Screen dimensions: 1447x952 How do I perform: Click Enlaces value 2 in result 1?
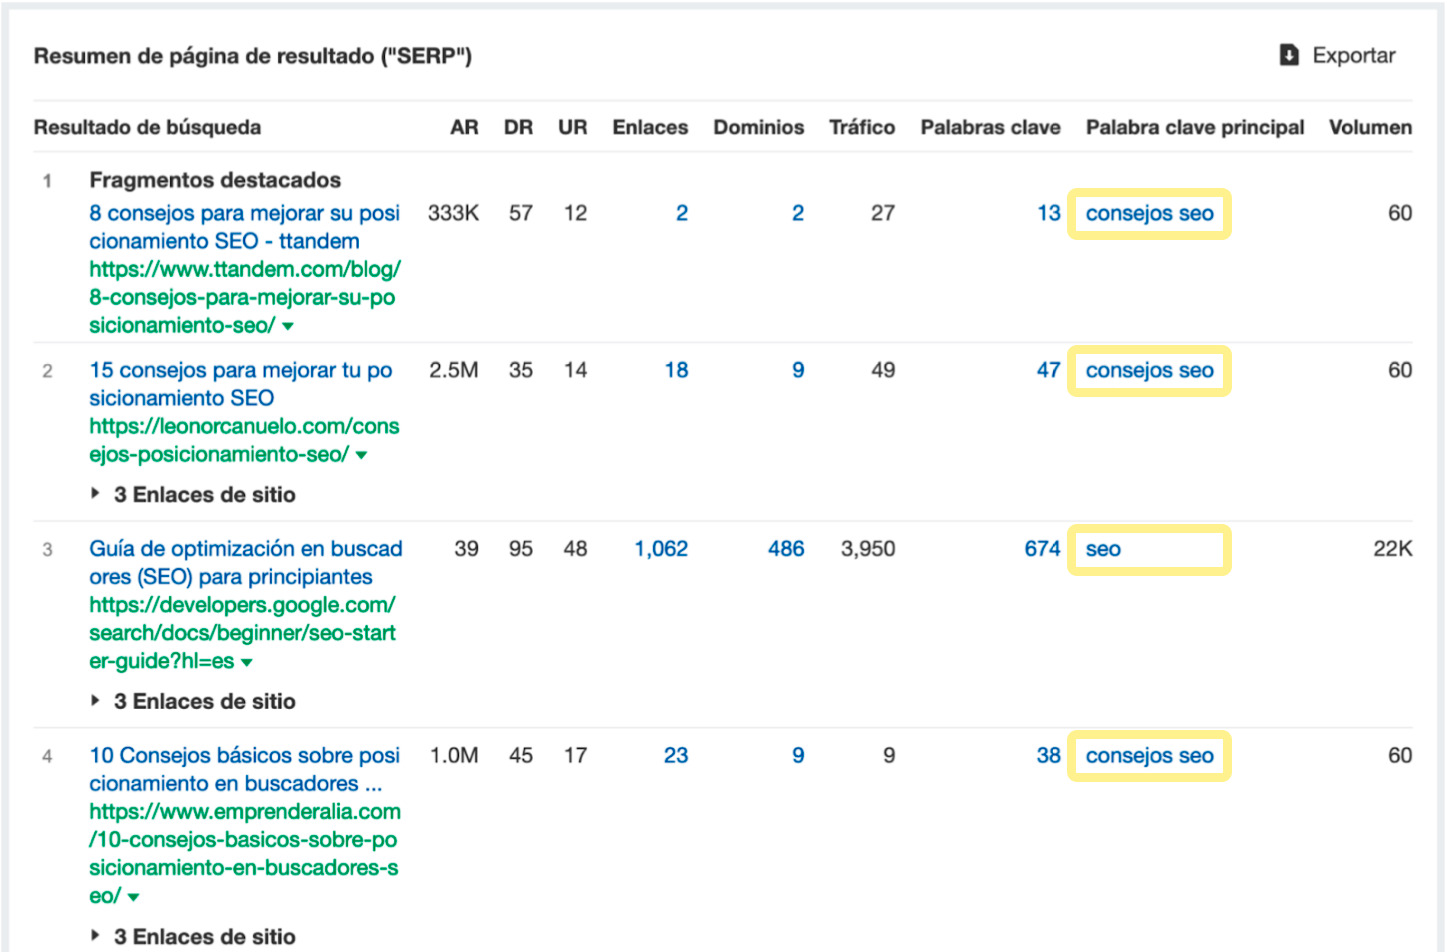coord(682,213)
